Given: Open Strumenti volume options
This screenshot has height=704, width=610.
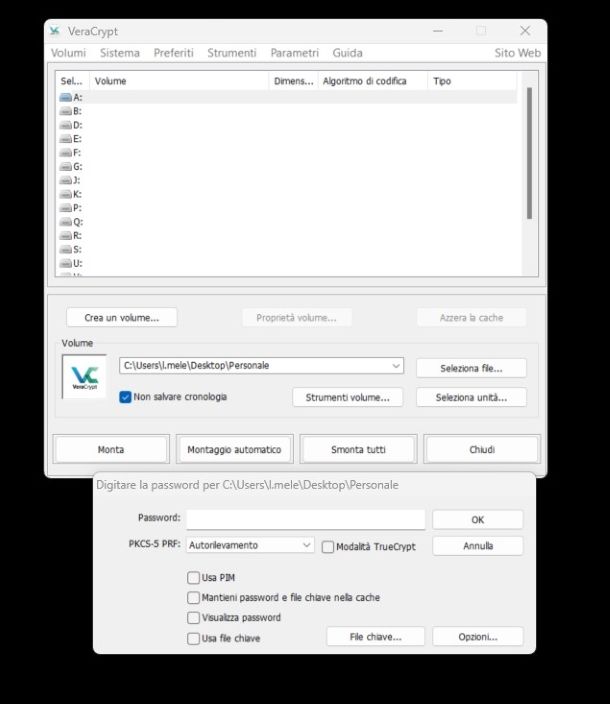Looking at the screenshot, I should pyautogui.click(x=347, y=398).
